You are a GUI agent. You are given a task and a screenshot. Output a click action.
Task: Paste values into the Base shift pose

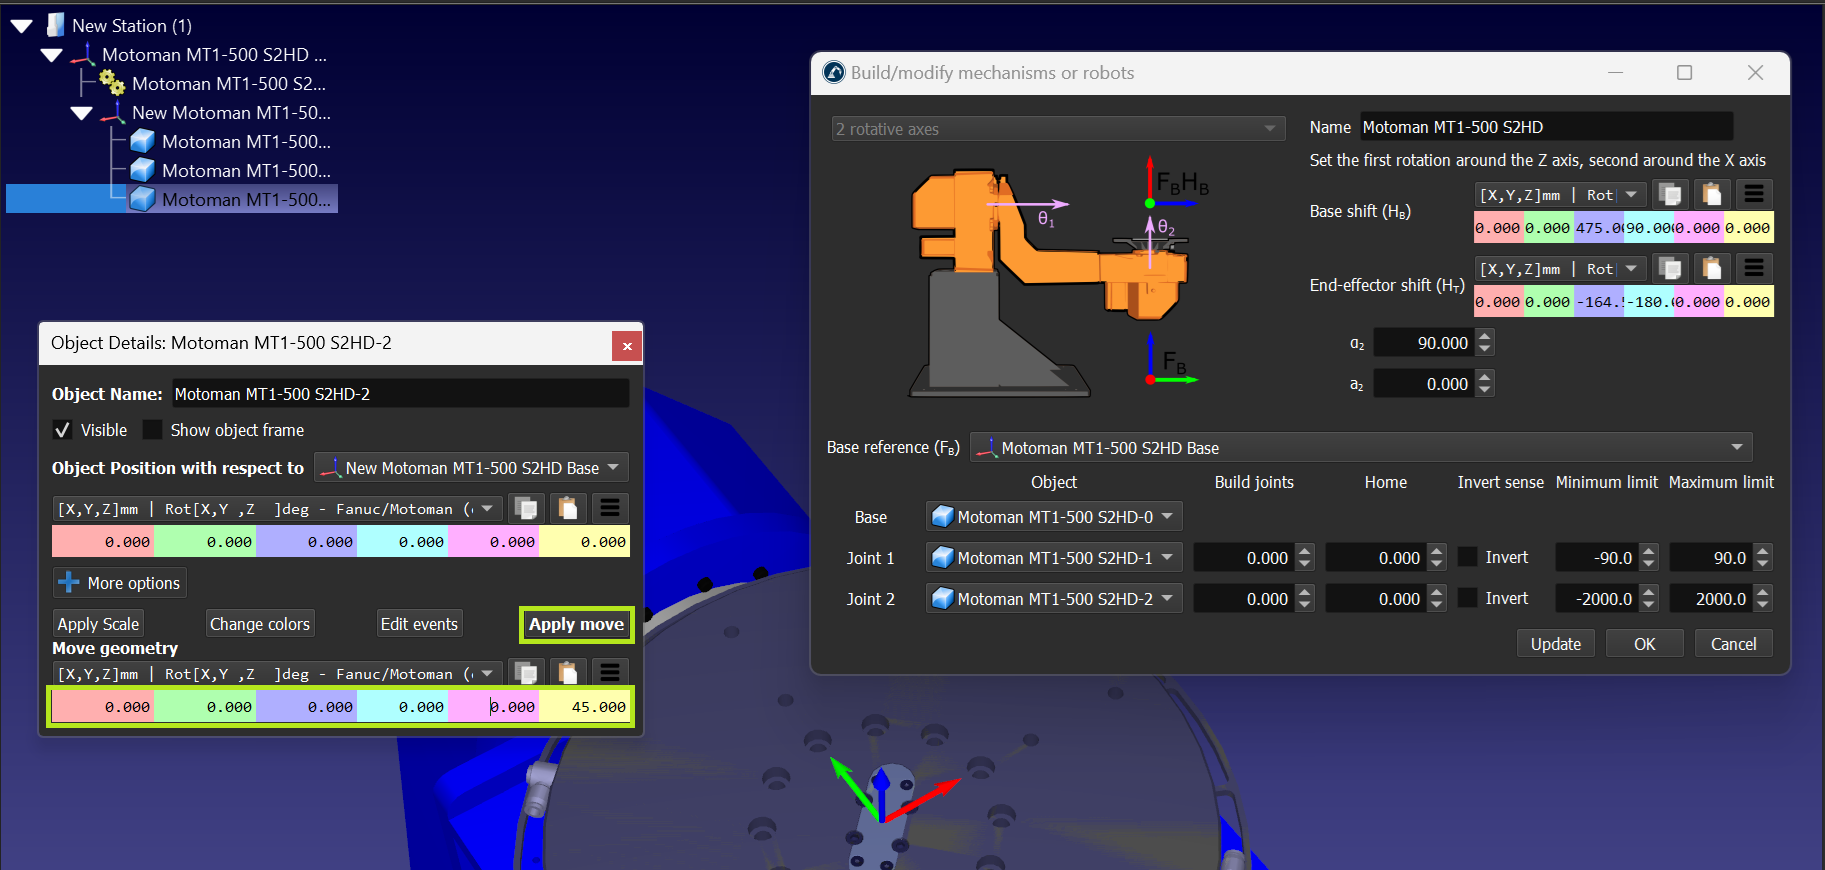coord(1711,194)
